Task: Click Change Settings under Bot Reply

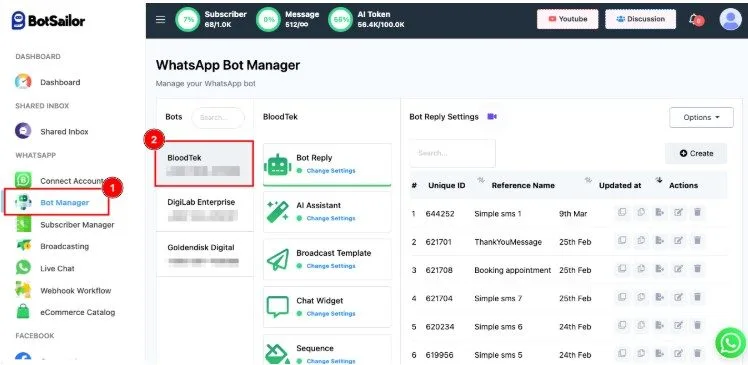Action: (x=331, y=171)
